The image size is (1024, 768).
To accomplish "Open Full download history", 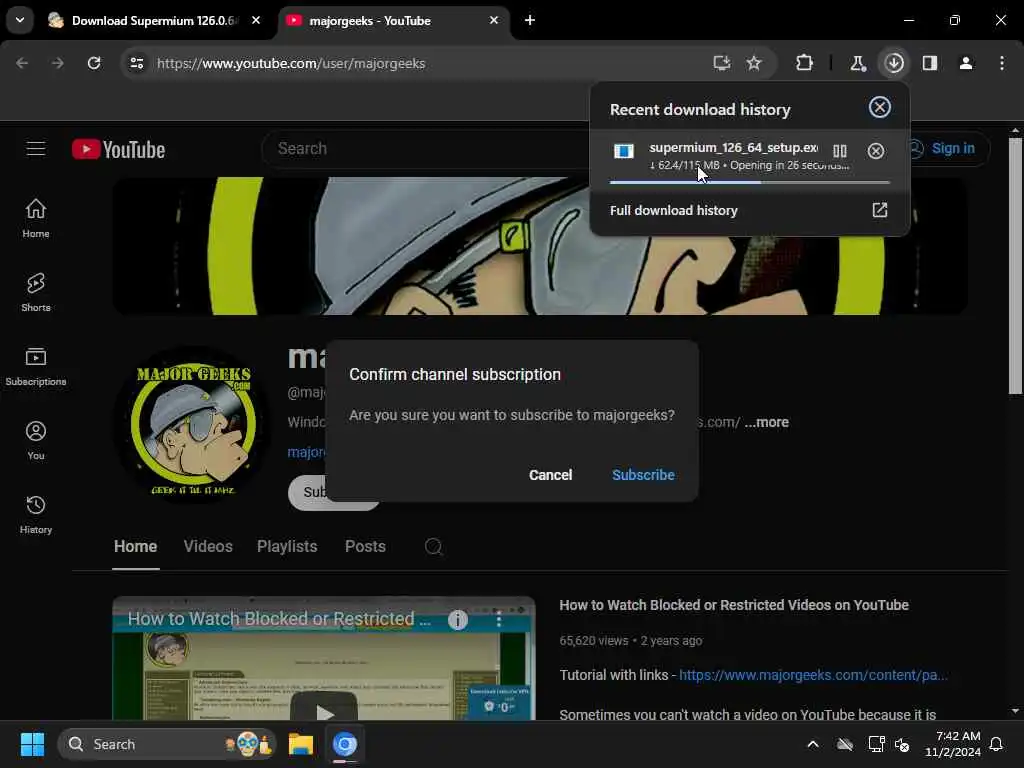I will (749, 210).
